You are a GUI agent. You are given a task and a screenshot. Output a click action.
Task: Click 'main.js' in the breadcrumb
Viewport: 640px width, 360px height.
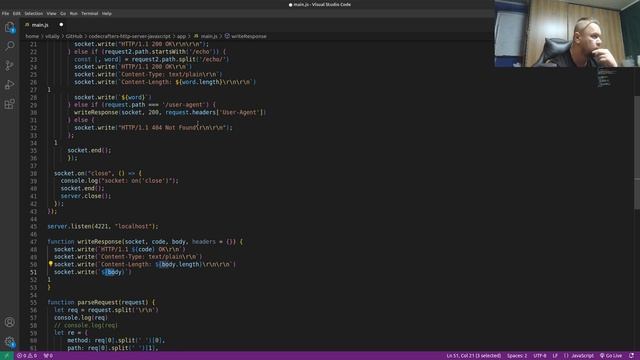pos(209,36)
